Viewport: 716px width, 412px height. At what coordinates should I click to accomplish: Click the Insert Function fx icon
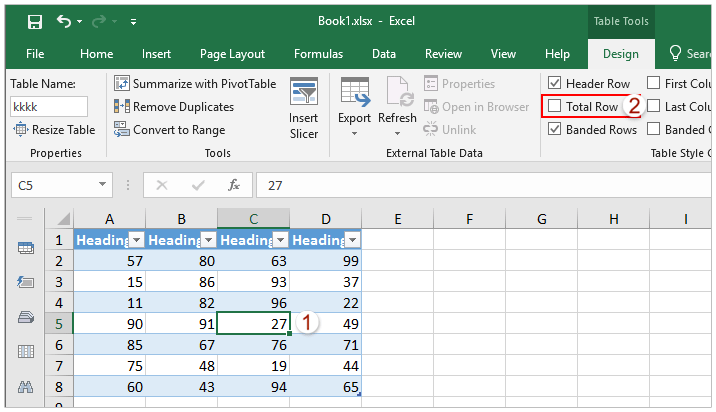coord(233,185)
